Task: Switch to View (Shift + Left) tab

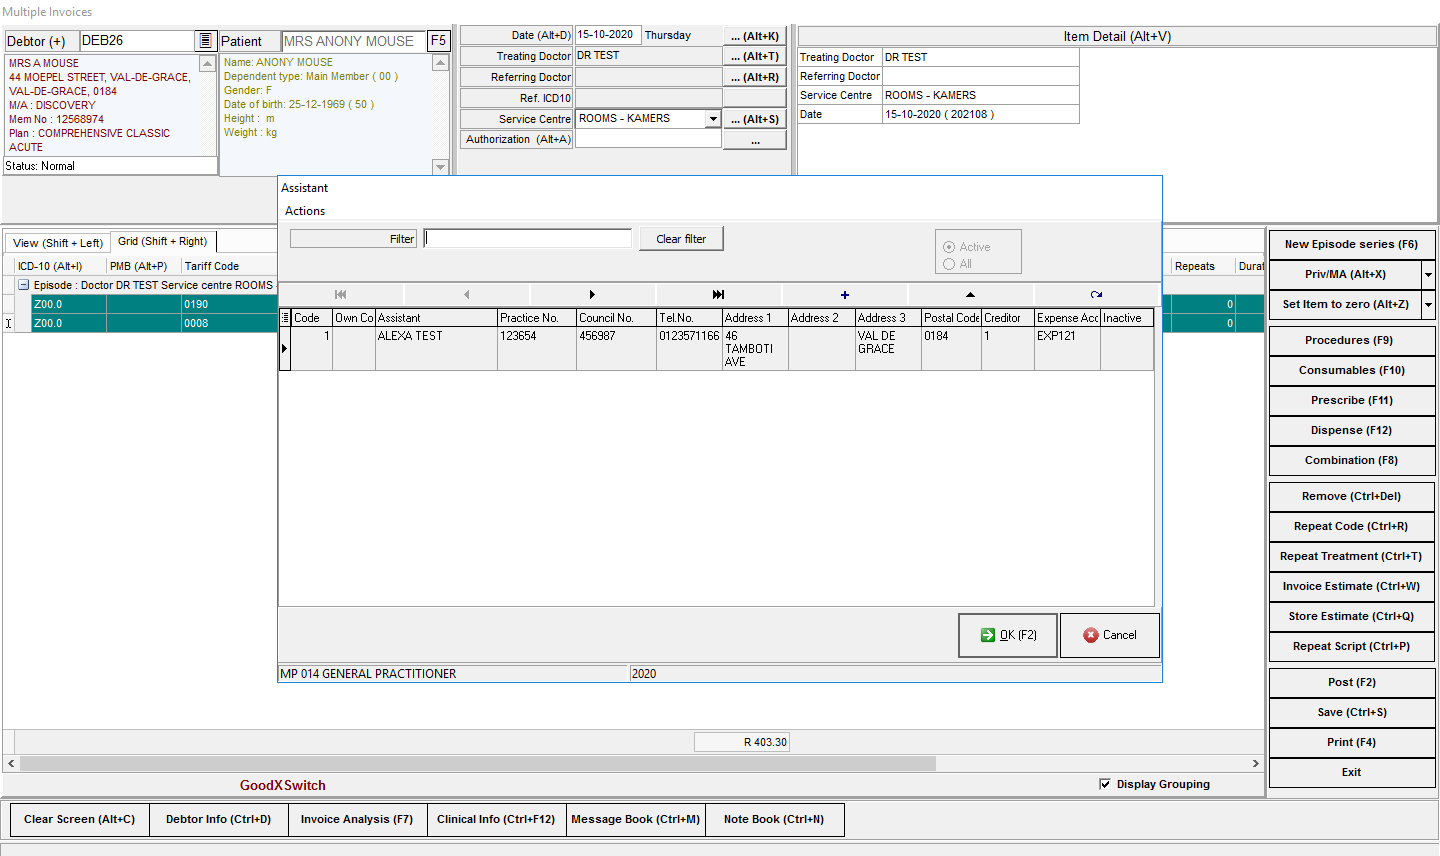Action: pyautogui.click(x=58, y=243)
